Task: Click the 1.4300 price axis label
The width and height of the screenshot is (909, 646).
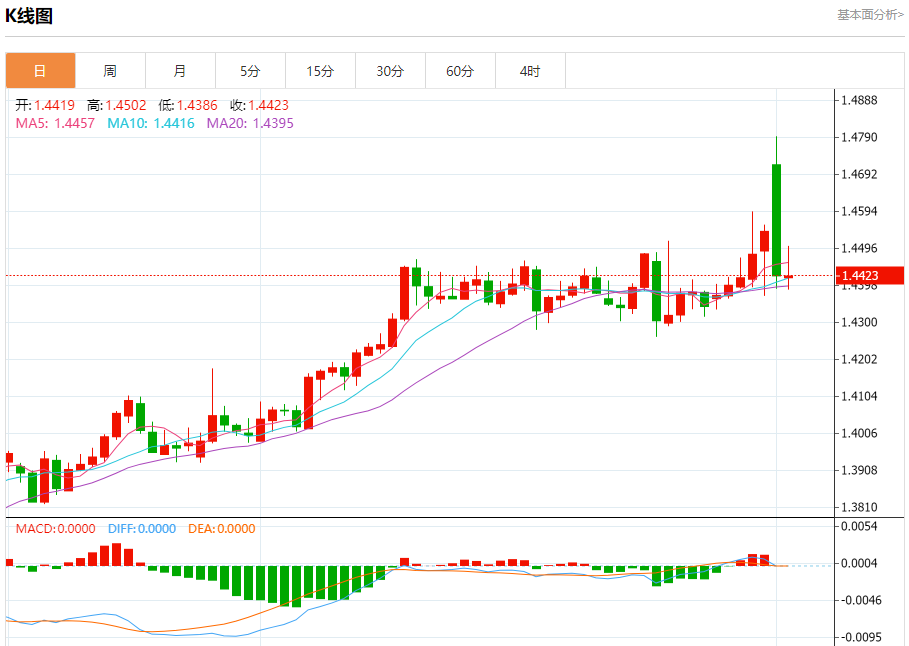Action: click(x=859, y=322)
